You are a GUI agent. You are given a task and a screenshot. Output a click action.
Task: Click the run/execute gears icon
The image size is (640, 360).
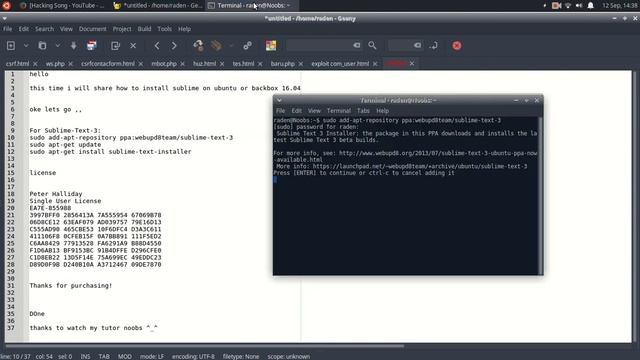(247, 46)
